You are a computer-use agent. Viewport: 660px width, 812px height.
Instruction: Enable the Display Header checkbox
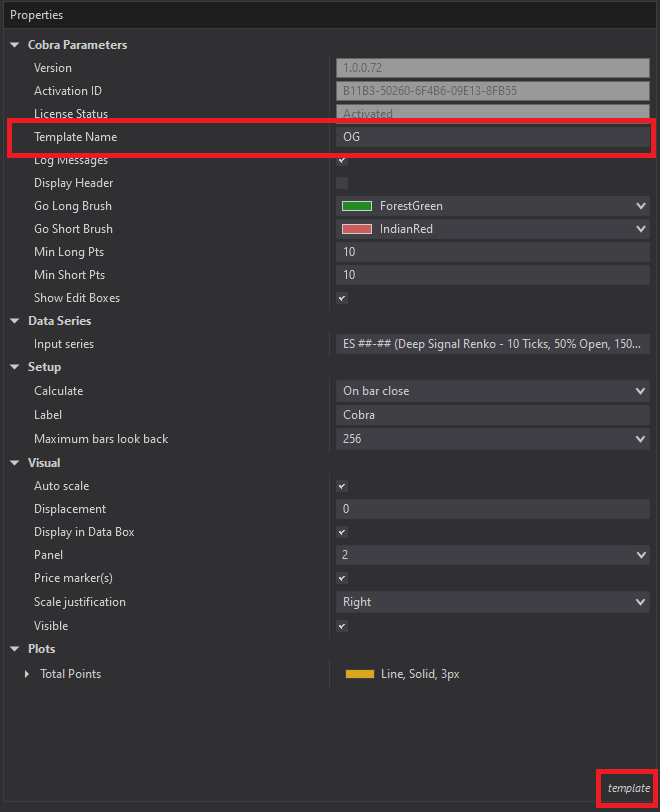(342, 183)
